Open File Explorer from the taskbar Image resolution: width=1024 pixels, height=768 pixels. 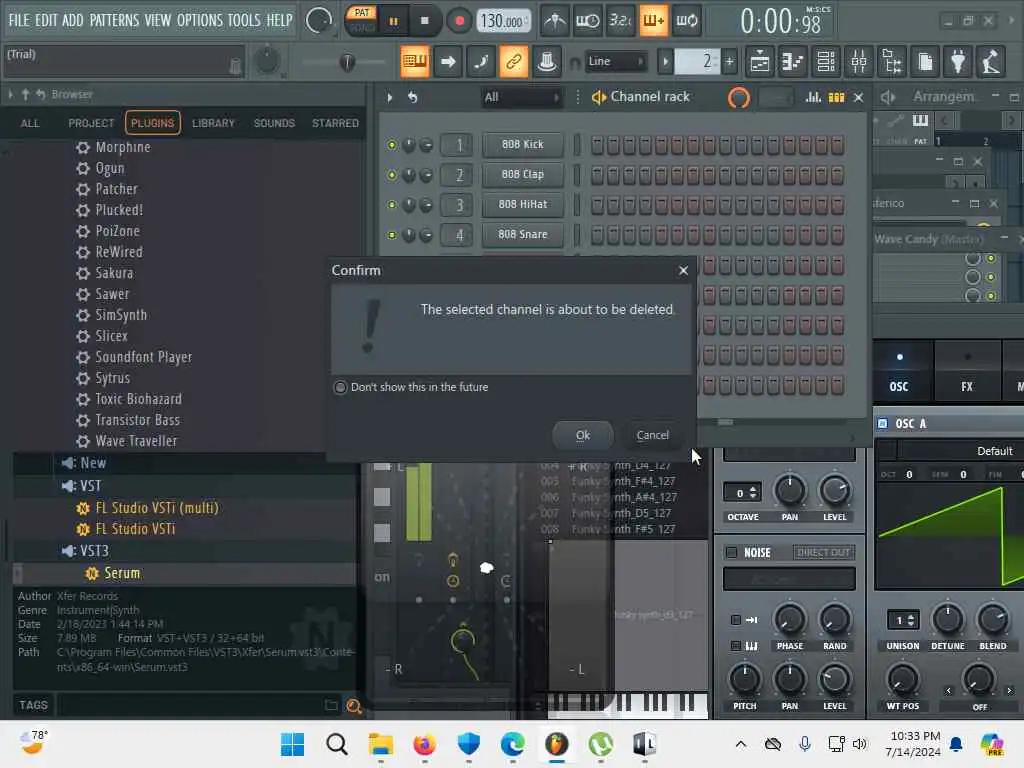(x=381, y=744)
